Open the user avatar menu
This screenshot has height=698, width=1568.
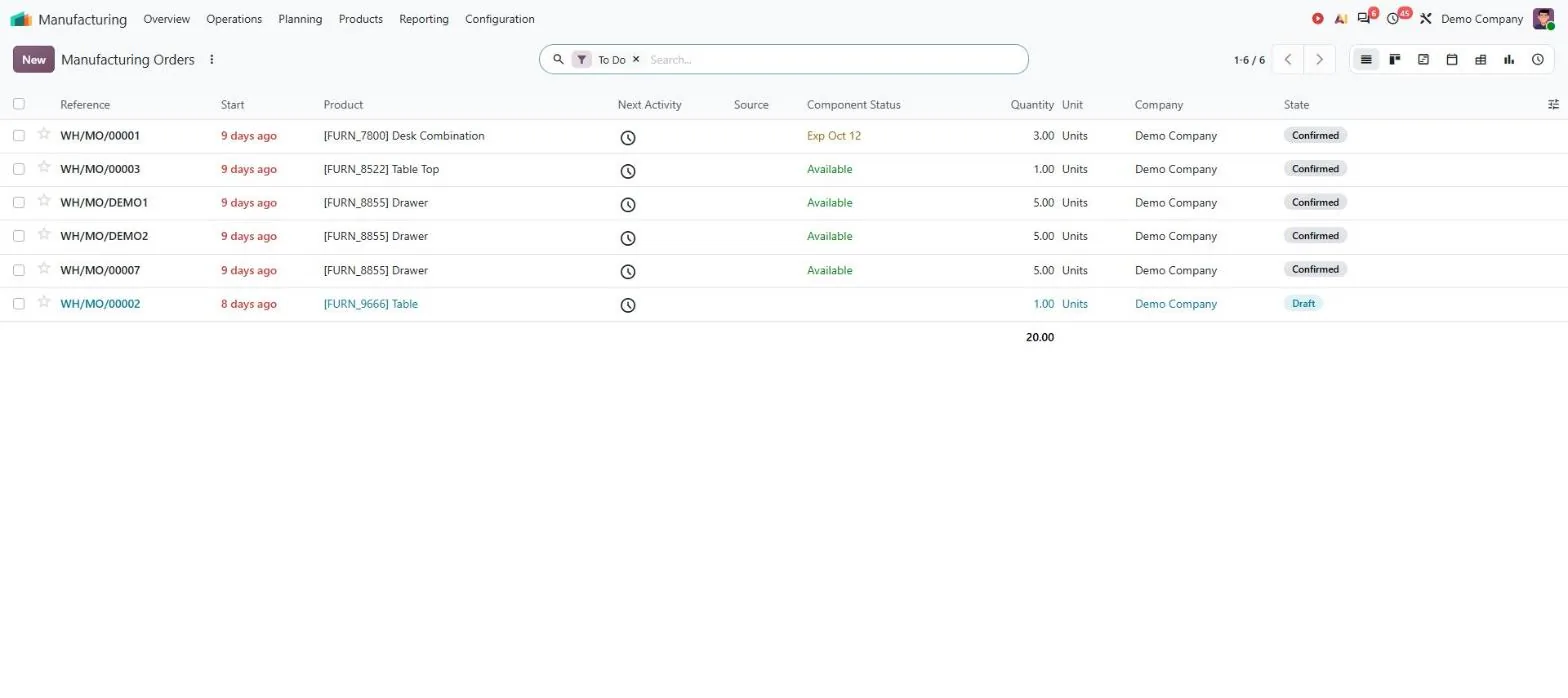(1543, 19)
